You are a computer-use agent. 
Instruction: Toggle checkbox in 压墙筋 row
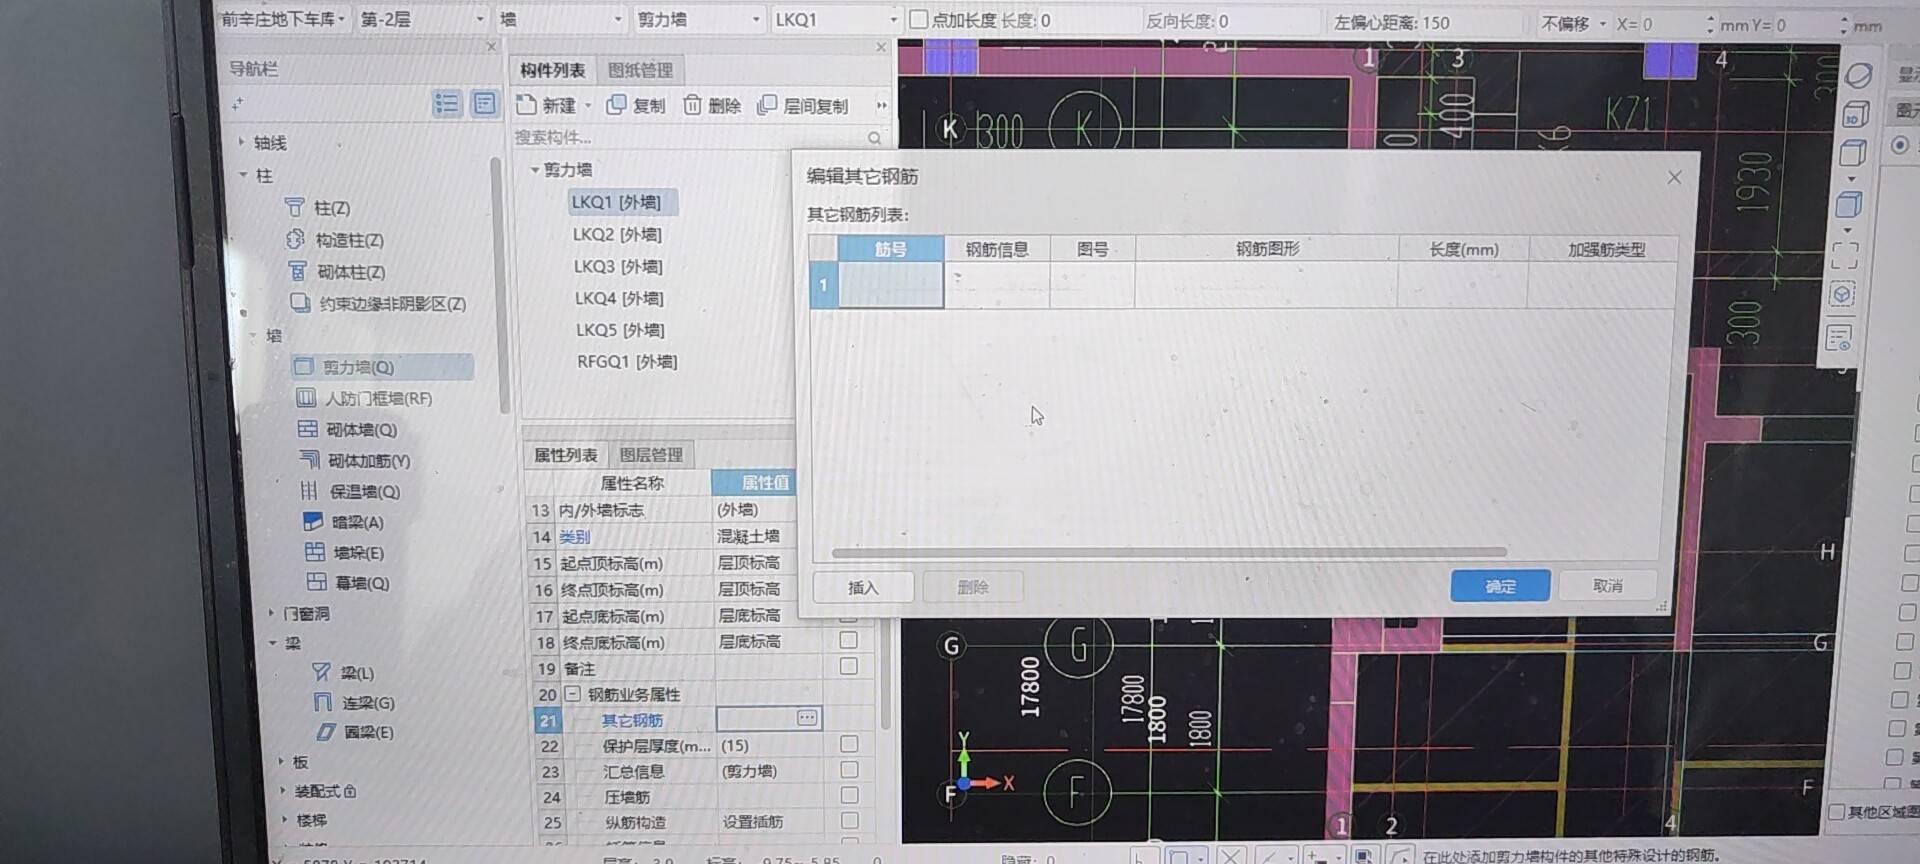click(849, 795)
